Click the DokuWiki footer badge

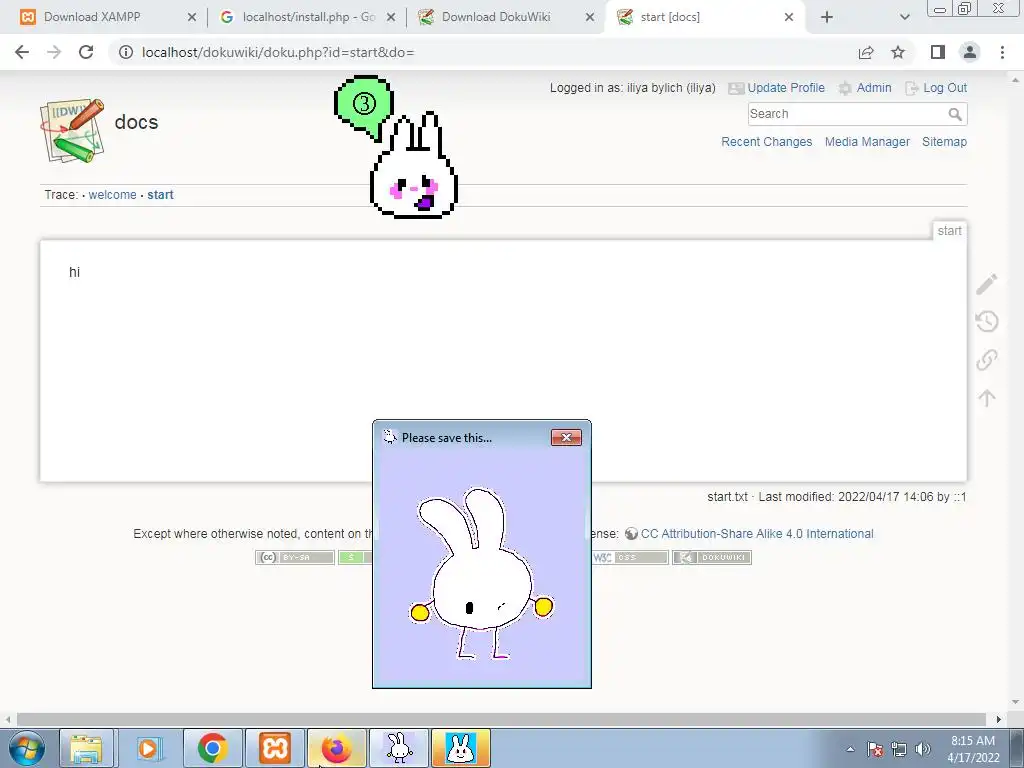pos(712,557)
